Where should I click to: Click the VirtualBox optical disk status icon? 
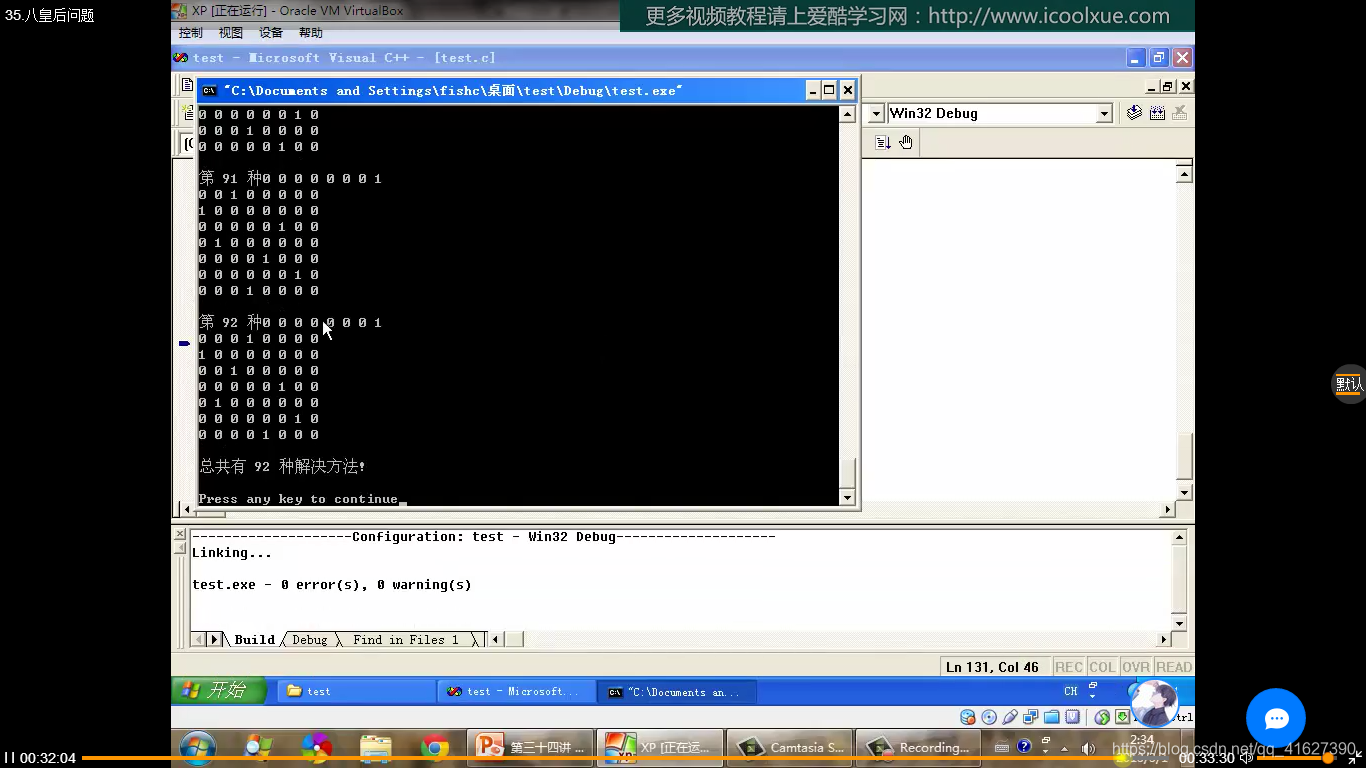click(989, 717)
